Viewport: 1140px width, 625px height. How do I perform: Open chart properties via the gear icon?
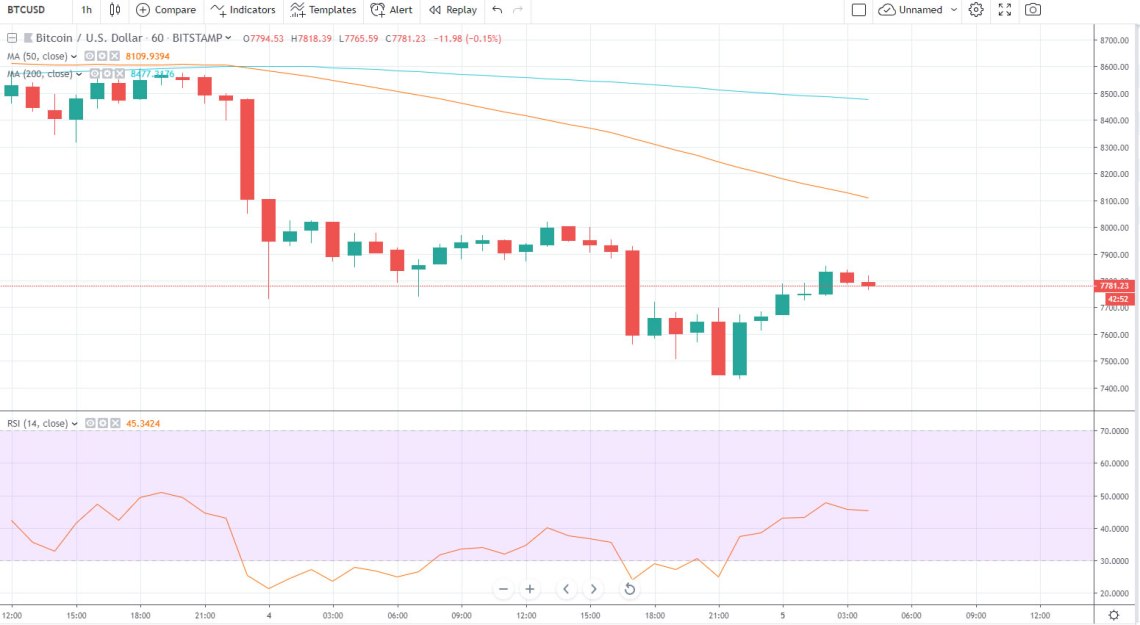(976, 10)
